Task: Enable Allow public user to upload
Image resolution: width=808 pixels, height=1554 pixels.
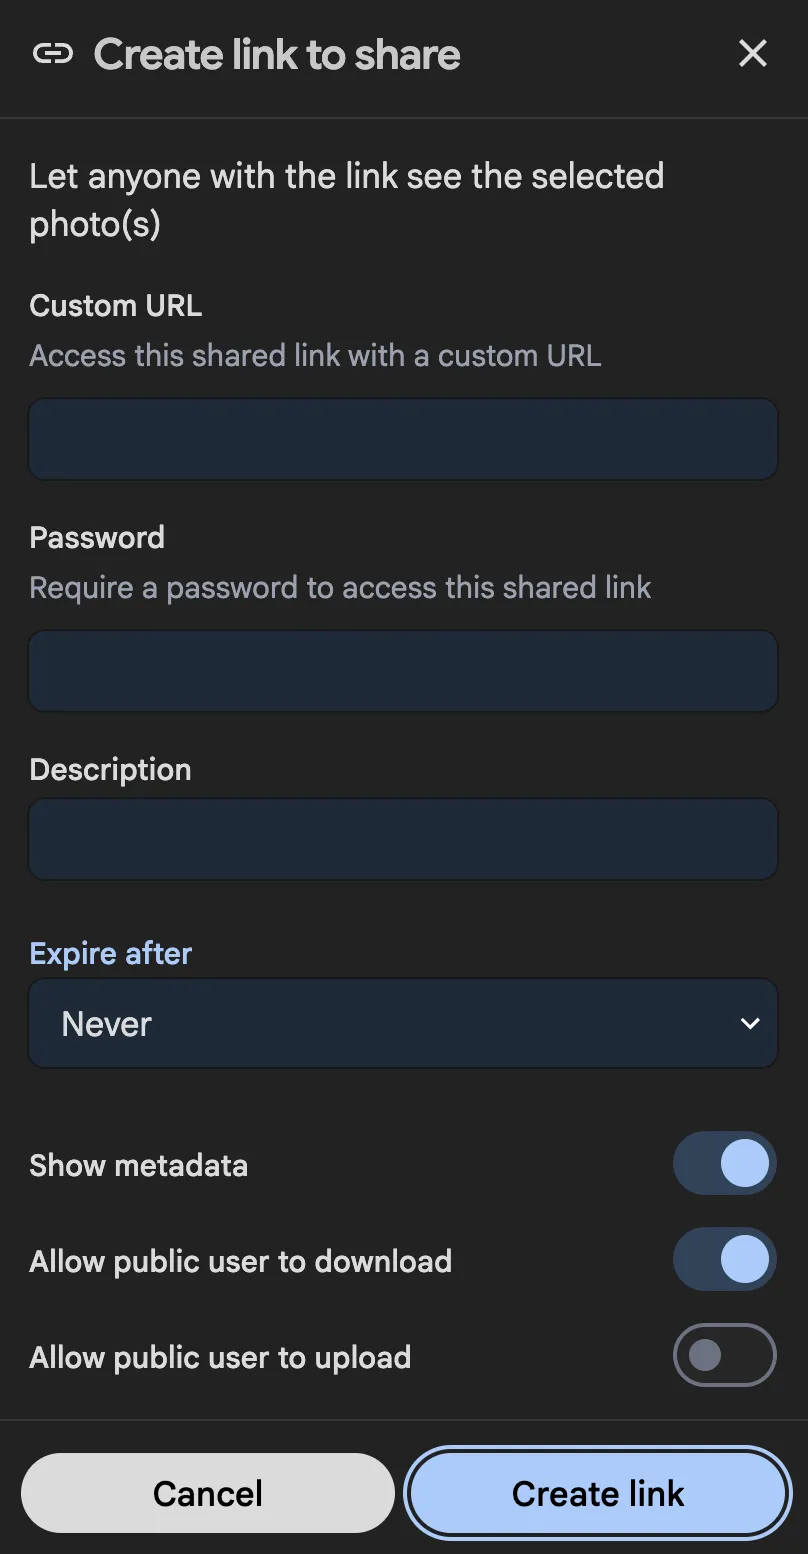Action: 724,1355
